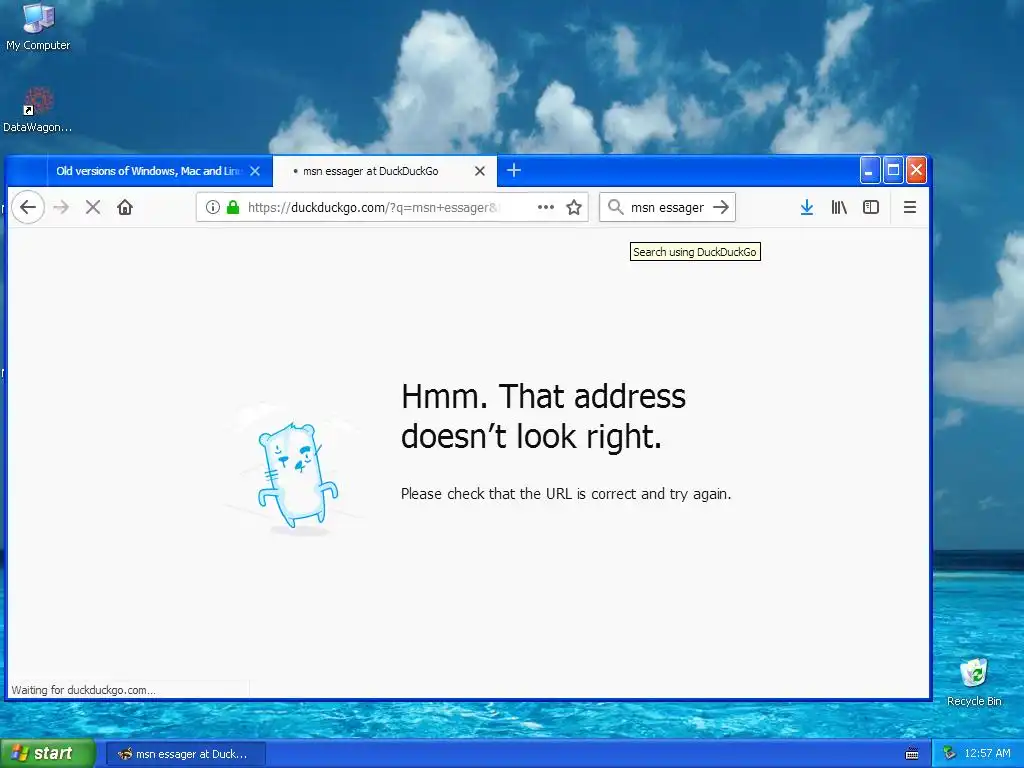Select the Recycle Bin desktop icon
The image size is (1024, 768).
pyautogui.click(x=974, y=682)
